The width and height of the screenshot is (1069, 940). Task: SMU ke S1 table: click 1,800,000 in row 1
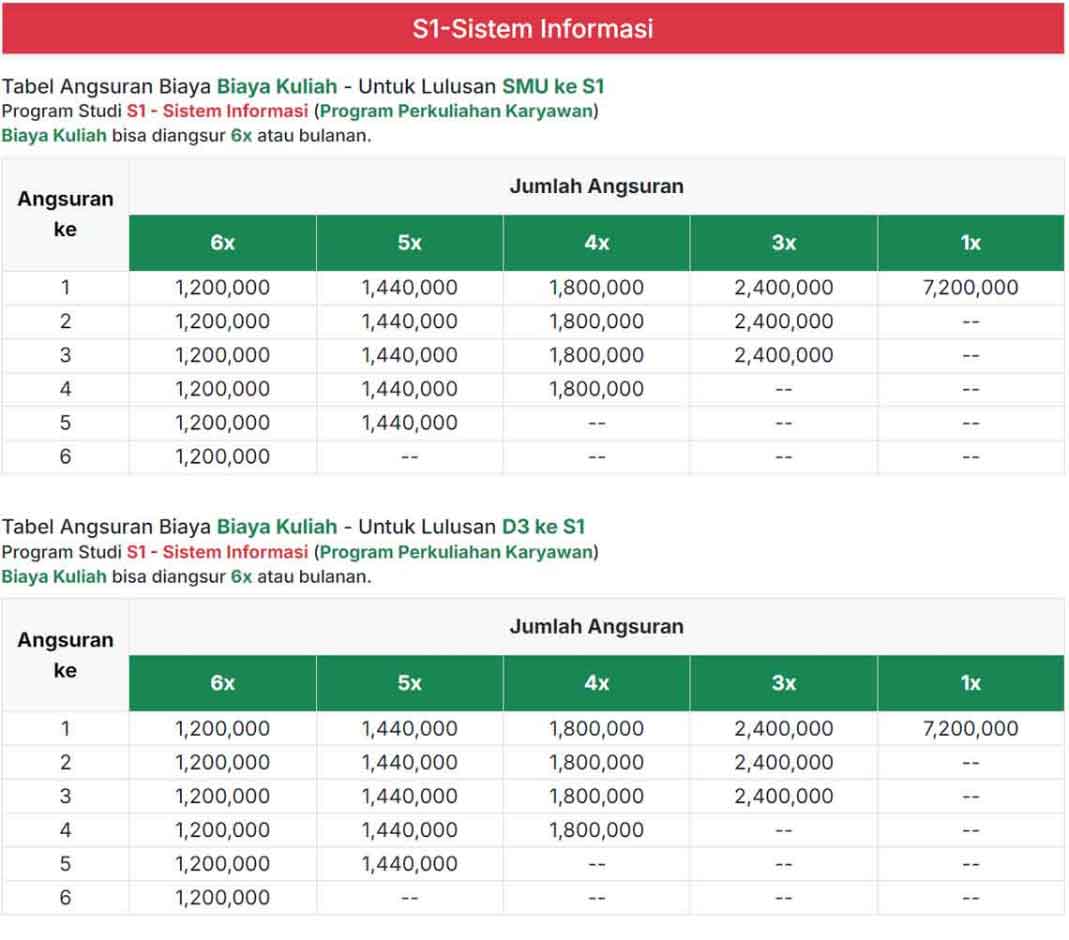pos(597,288)
